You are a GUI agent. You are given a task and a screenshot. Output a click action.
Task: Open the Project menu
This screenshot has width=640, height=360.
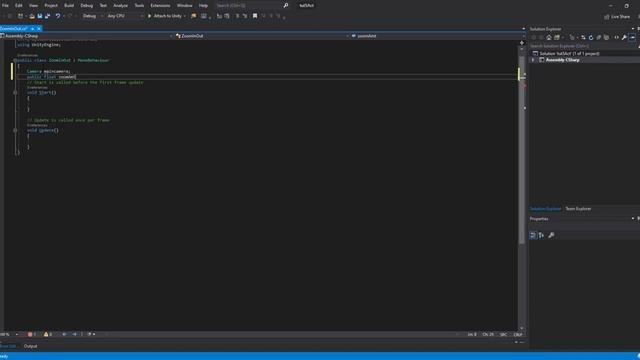[x=51, y=6]
